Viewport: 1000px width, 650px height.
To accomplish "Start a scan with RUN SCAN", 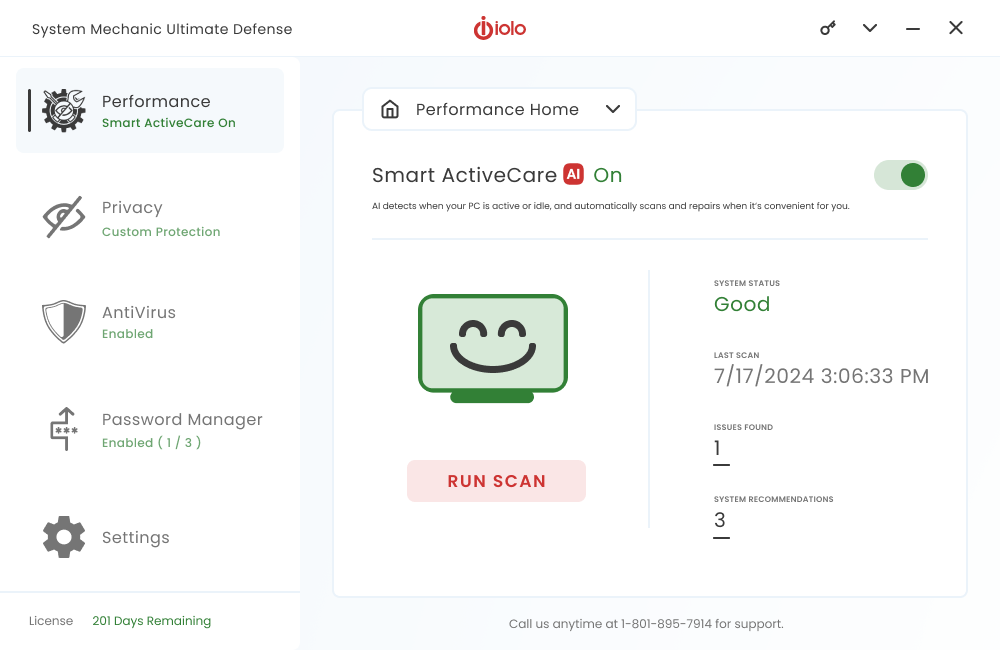I will (x=496, y=481).
